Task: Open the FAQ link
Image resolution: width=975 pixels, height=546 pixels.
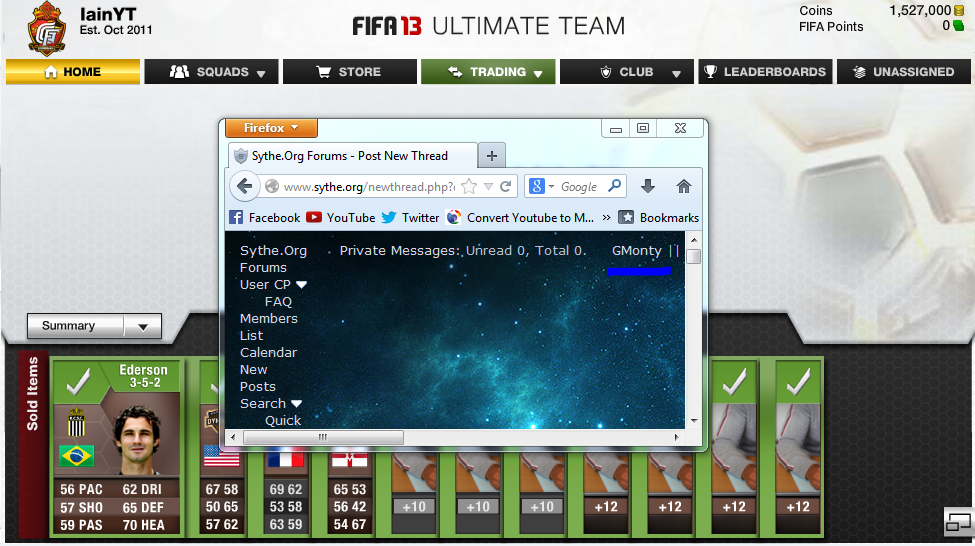Action: (278, 302)
